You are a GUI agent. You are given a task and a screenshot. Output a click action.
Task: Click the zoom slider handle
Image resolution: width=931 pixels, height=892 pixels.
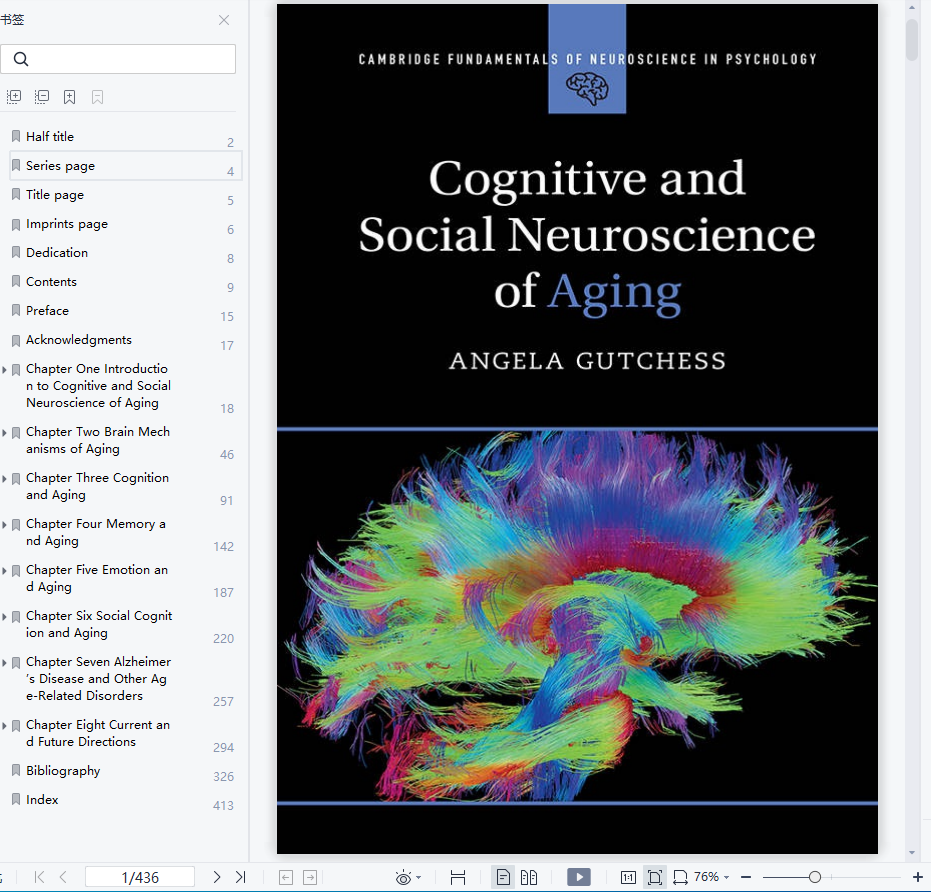(815, 877)
